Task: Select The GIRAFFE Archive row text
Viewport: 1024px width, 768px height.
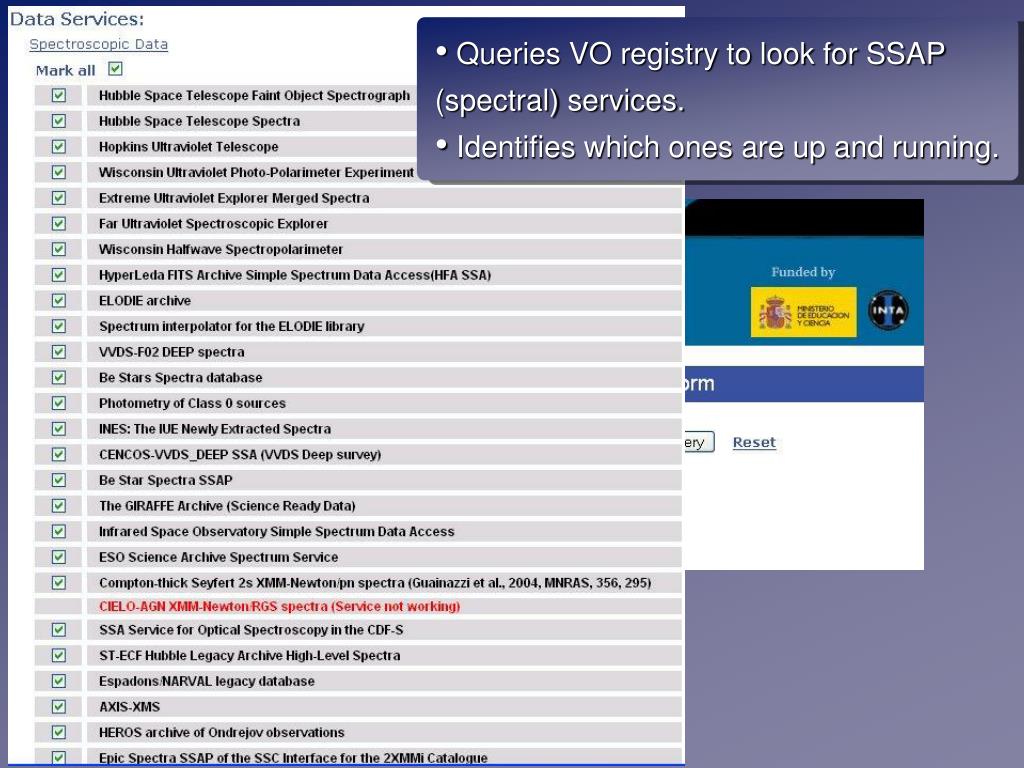Action: point(227,505)
